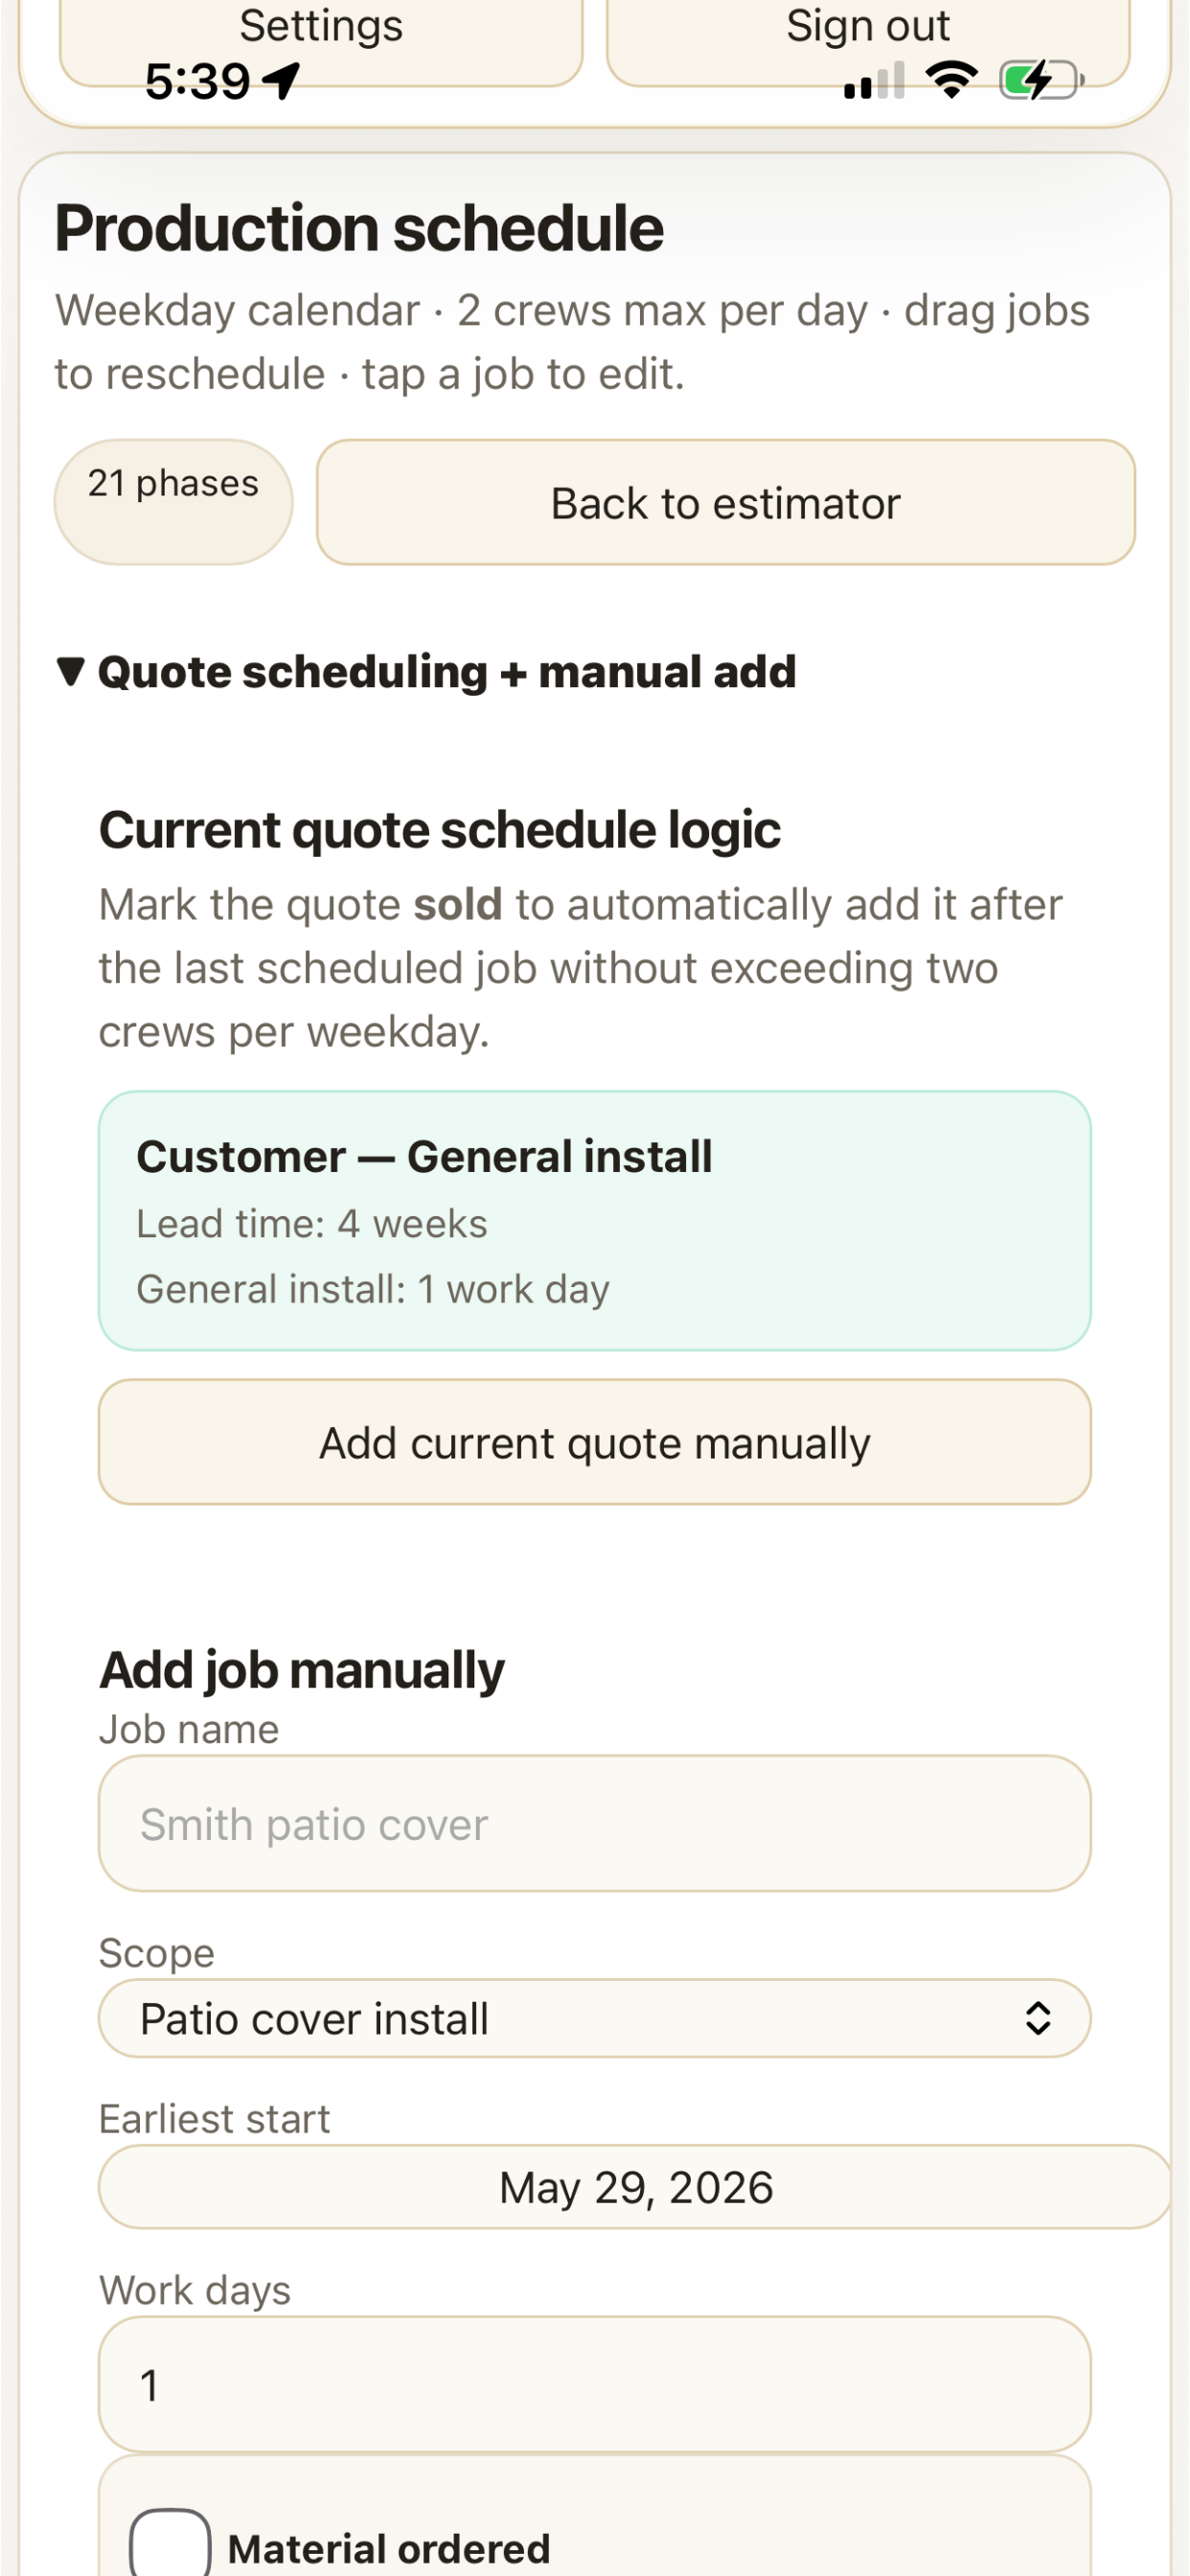The height and width of the screenshot is (2576, 1190).
Task: Tap the cellular signal bars icon
Action: tap(874, 81)
